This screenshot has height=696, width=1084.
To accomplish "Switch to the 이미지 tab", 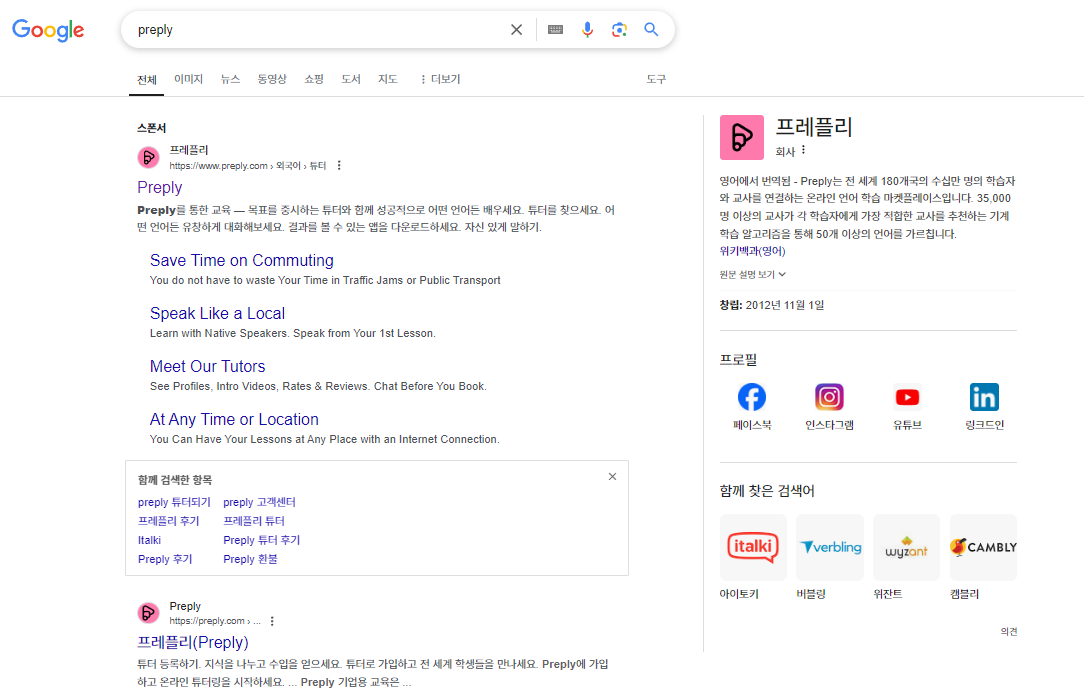I will click(x=188, y=79).
